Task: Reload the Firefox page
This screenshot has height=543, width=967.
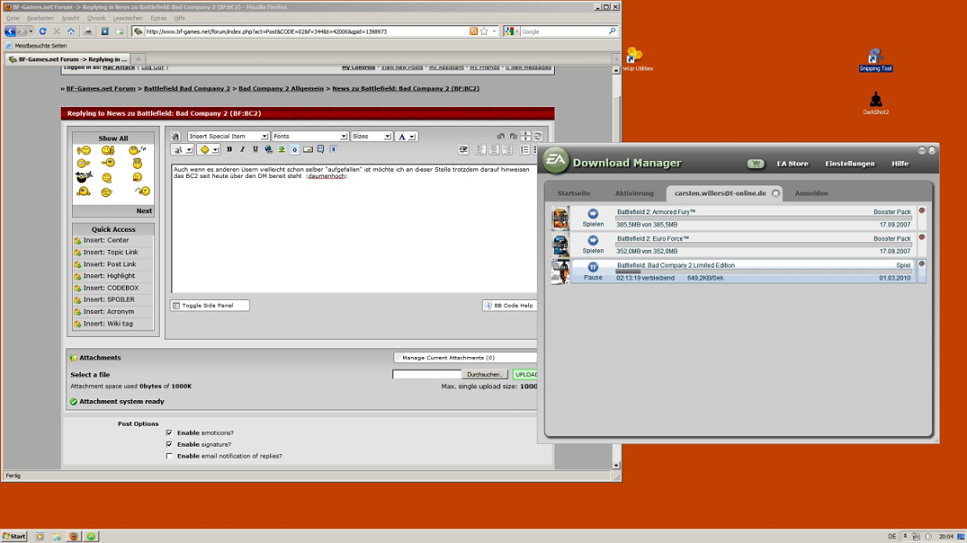Action: (43, 31)
